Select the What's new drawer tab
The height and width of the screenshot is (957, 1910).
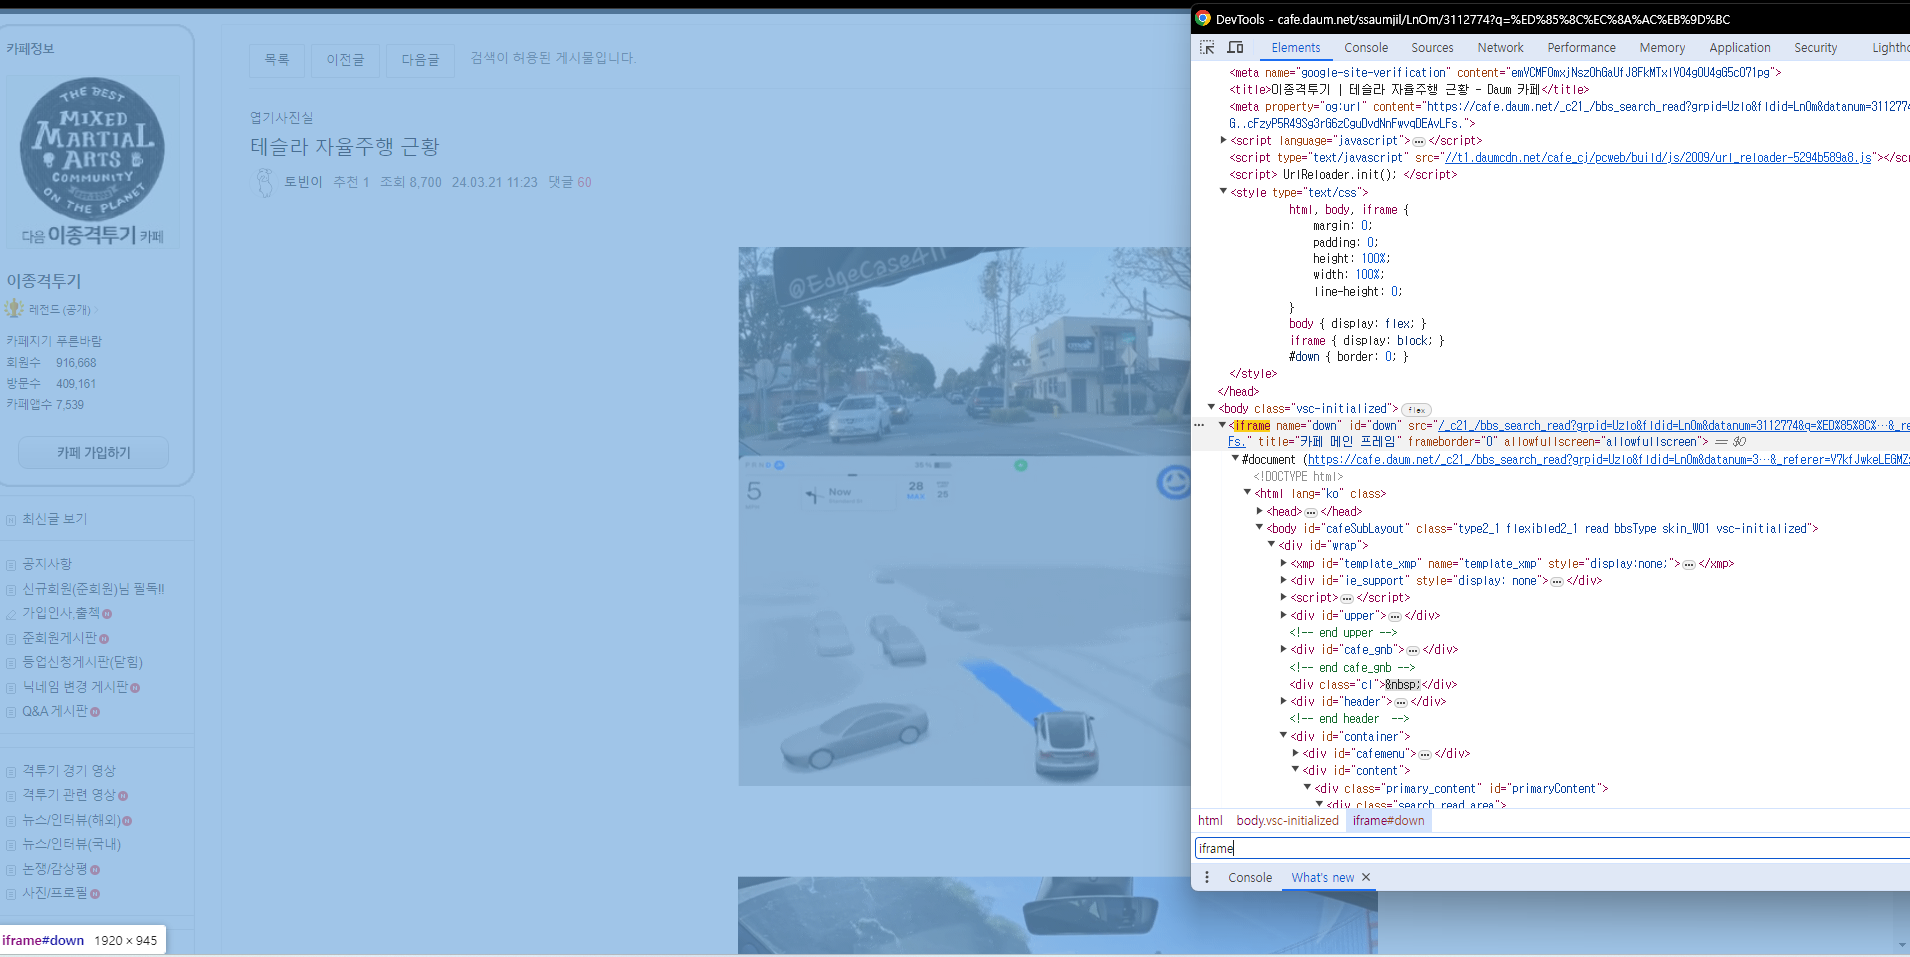coord(1322,877)
